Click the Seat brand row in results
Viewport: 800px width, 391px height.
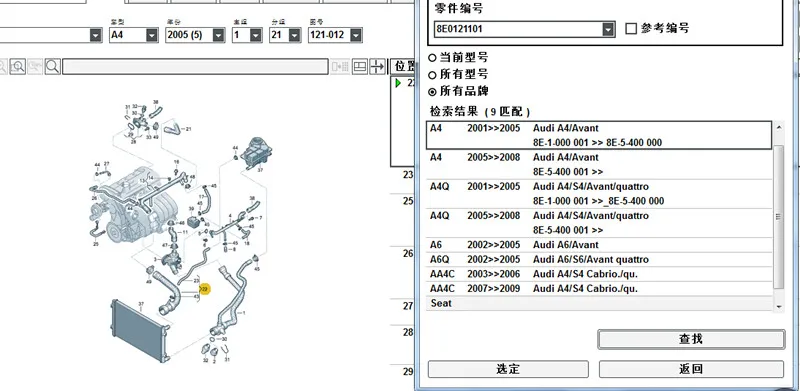(599, 303)
